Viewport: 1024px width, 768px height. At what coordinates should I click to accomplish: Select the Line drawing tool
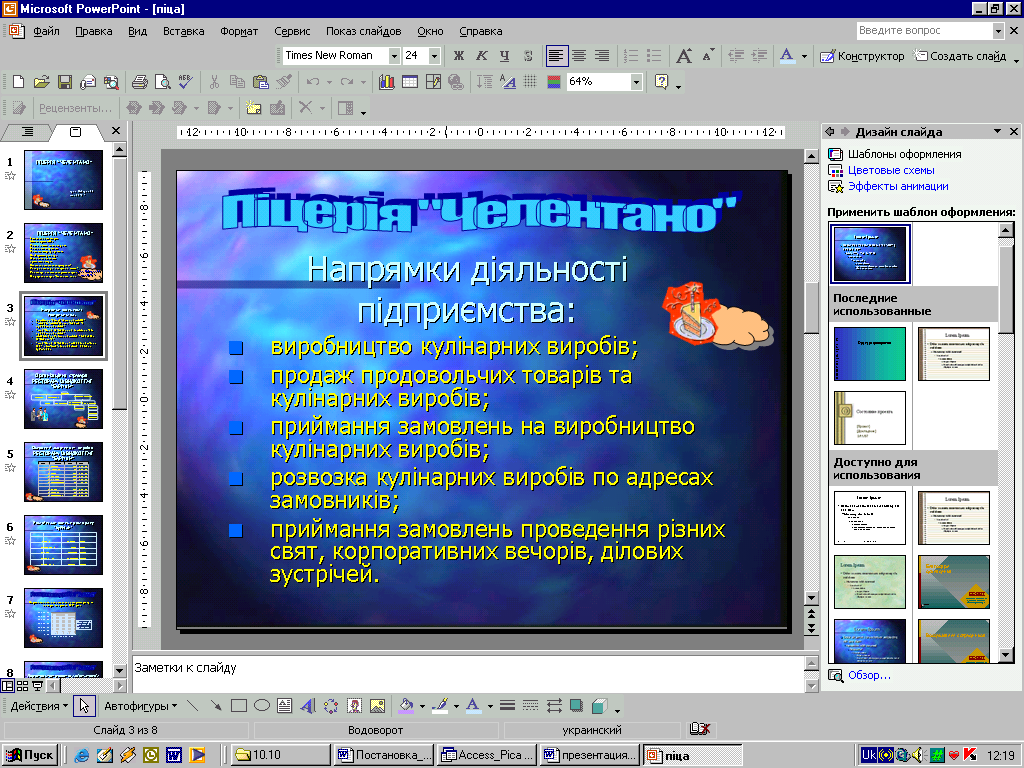(193, 706)
